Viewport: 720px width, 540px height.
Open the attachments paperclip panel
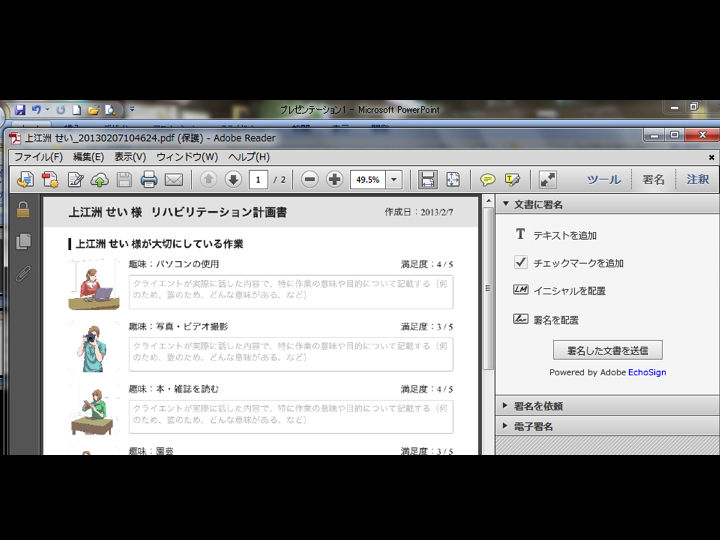[x=23, y=273]
